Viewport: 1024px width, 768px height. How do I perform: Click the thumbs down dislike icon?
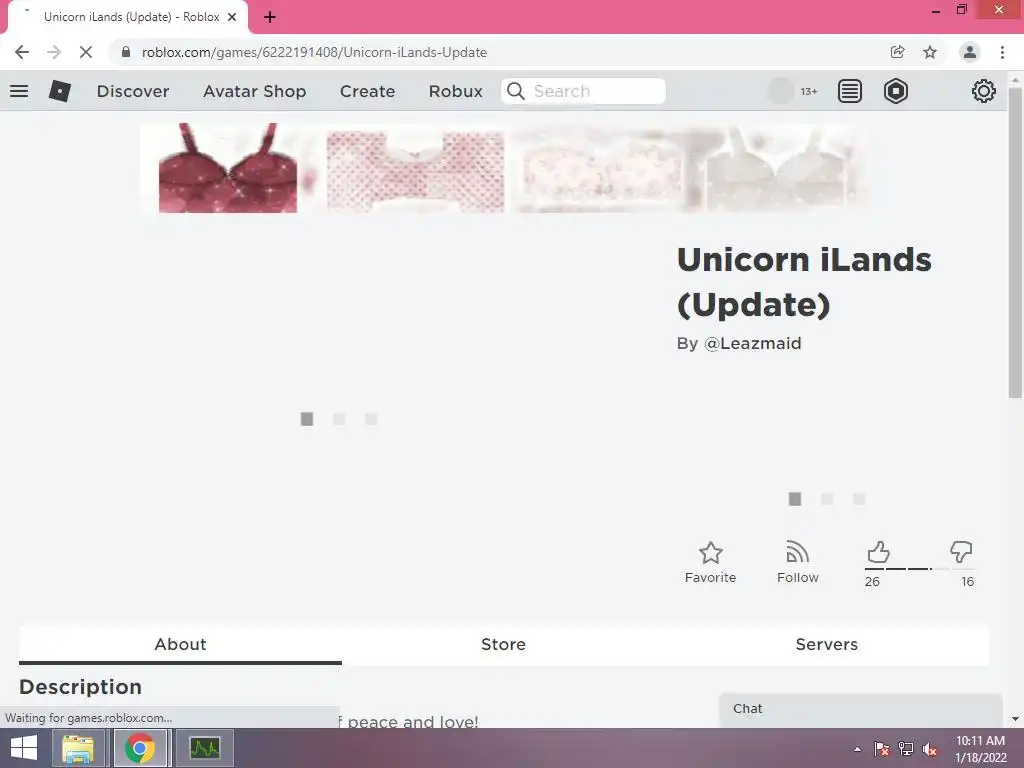click(x=961, y=552)
